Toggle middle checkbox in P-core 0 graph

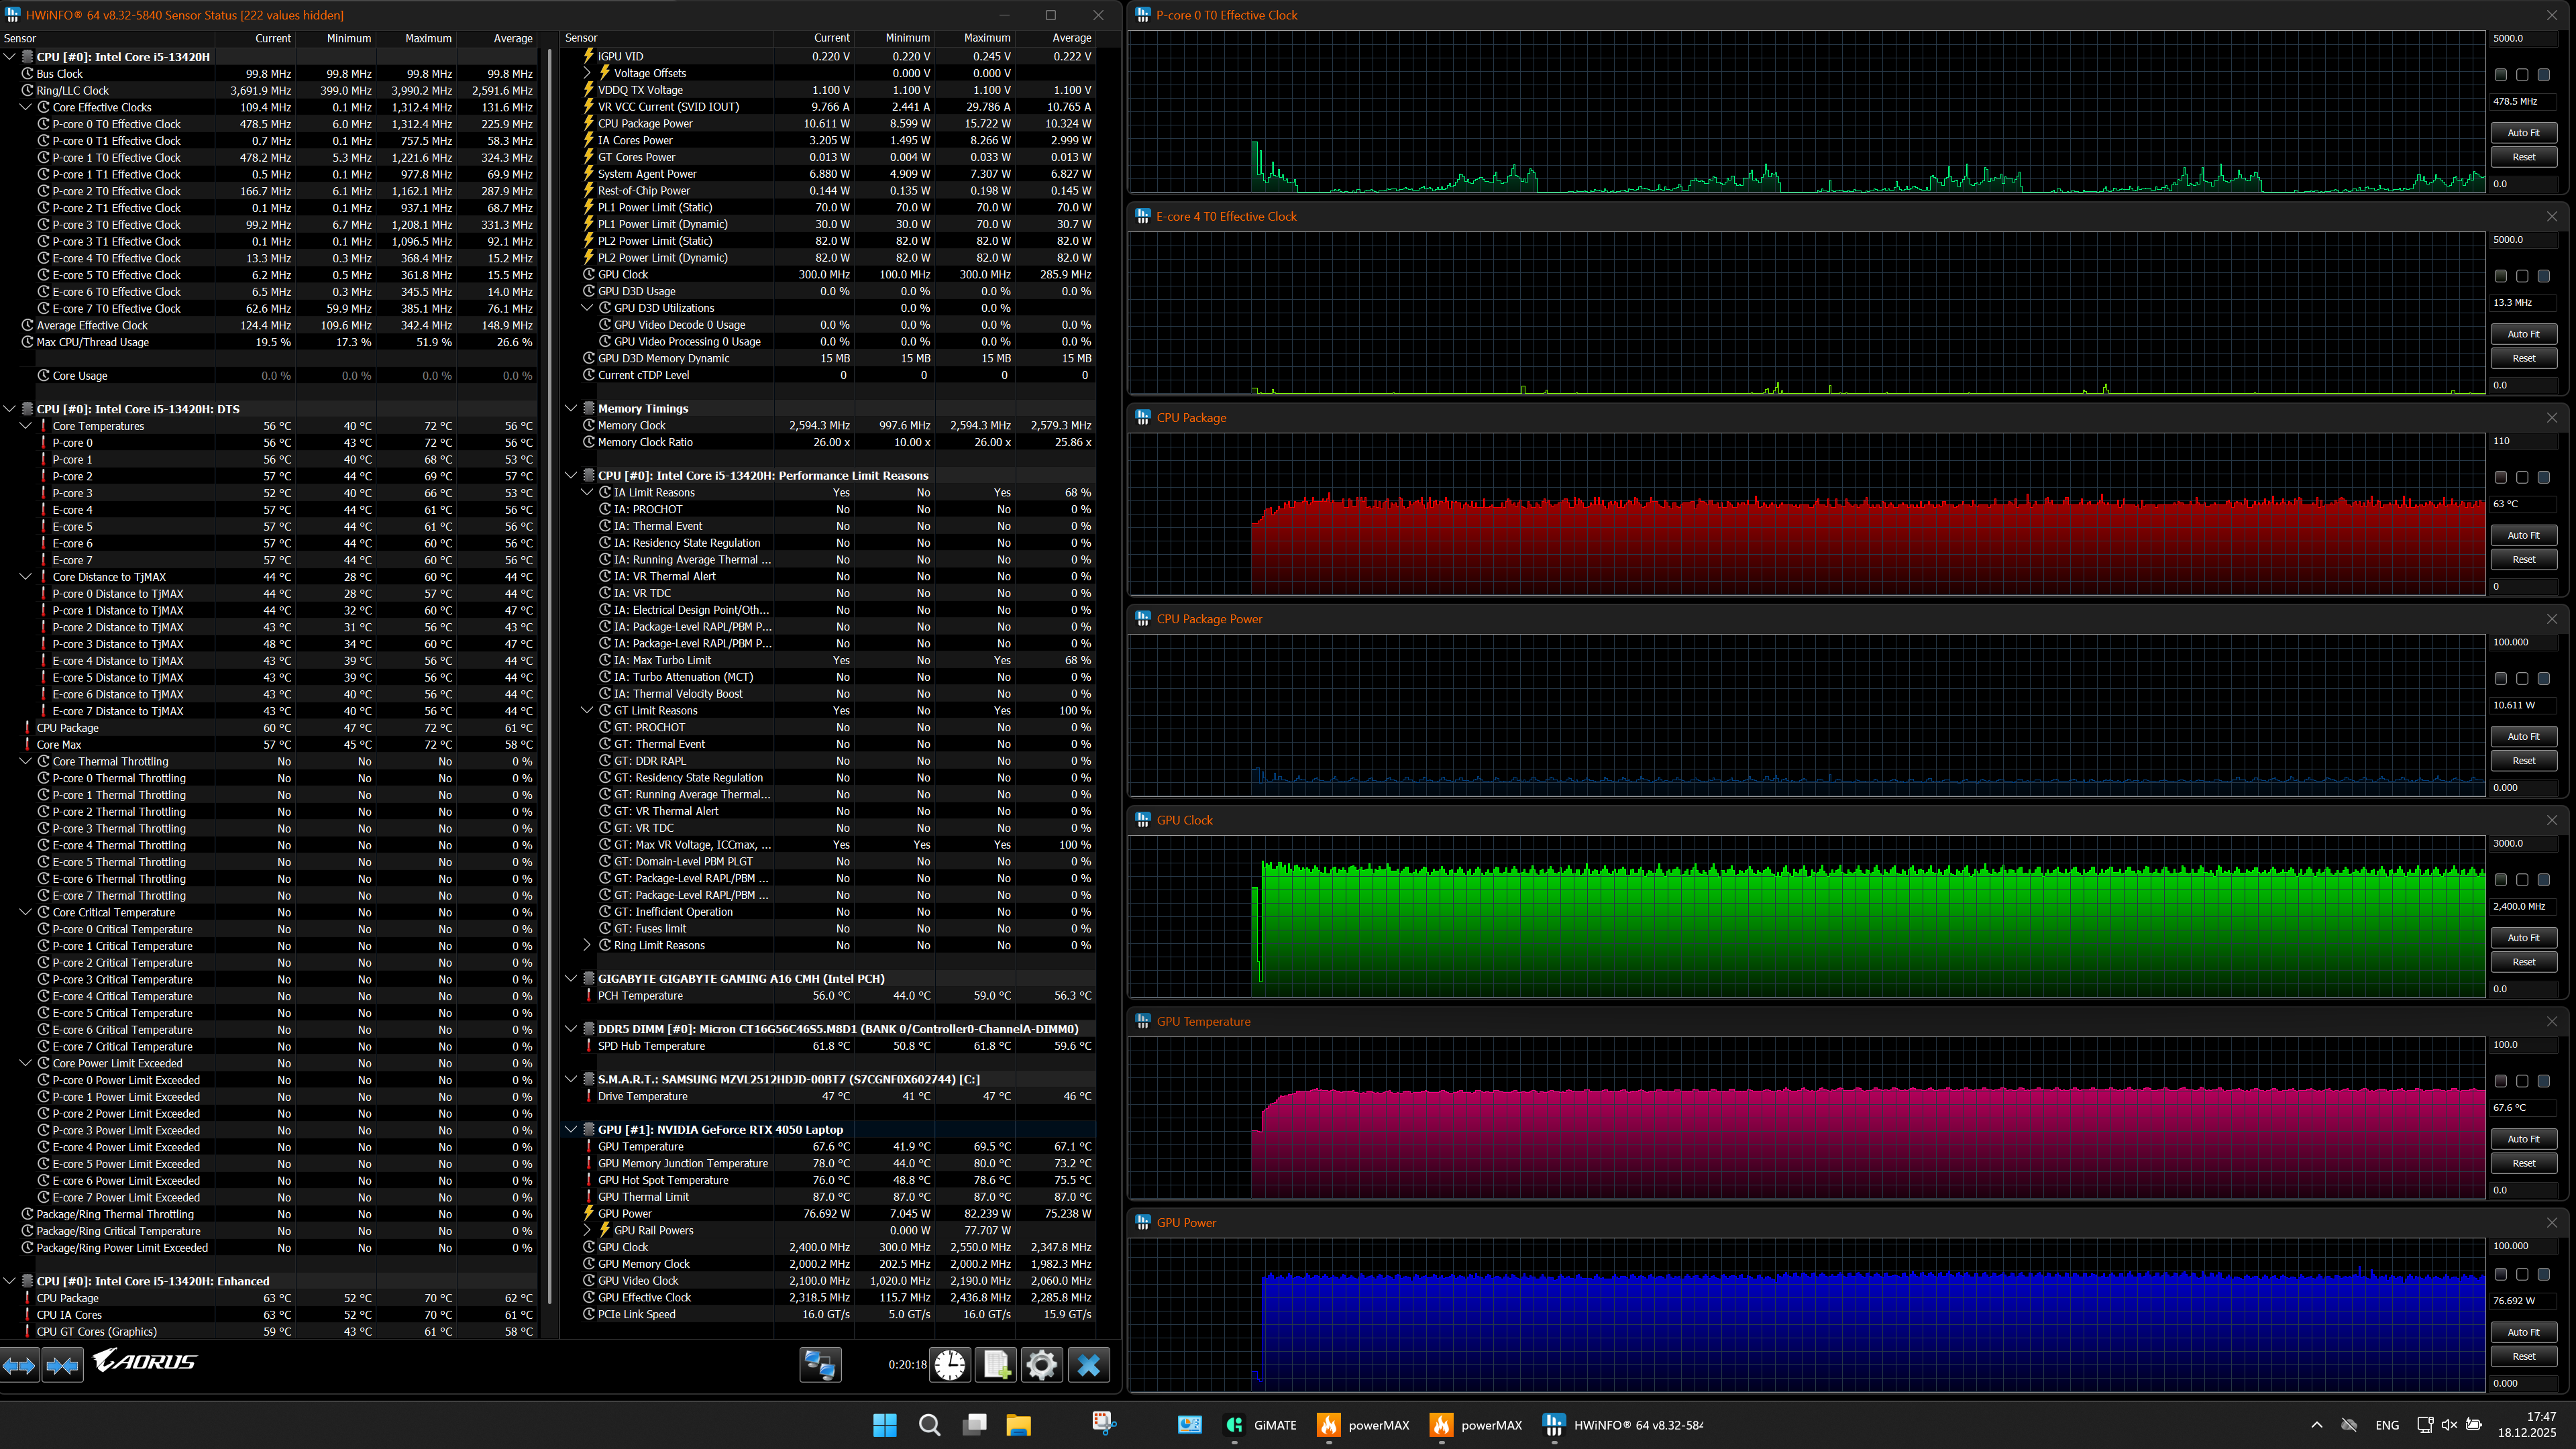(2522, 75)
